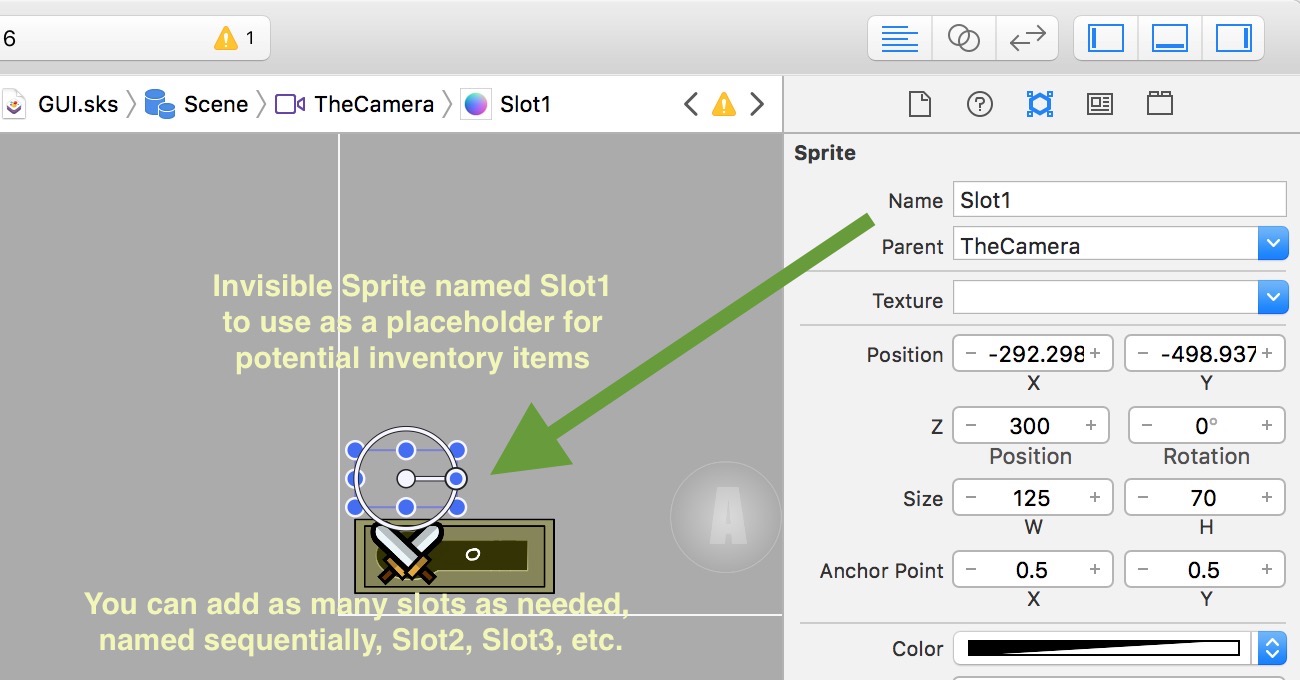Open the Color picker popup arrows
Screen dimensions: 1300x680
click(x=1270, y=648)
